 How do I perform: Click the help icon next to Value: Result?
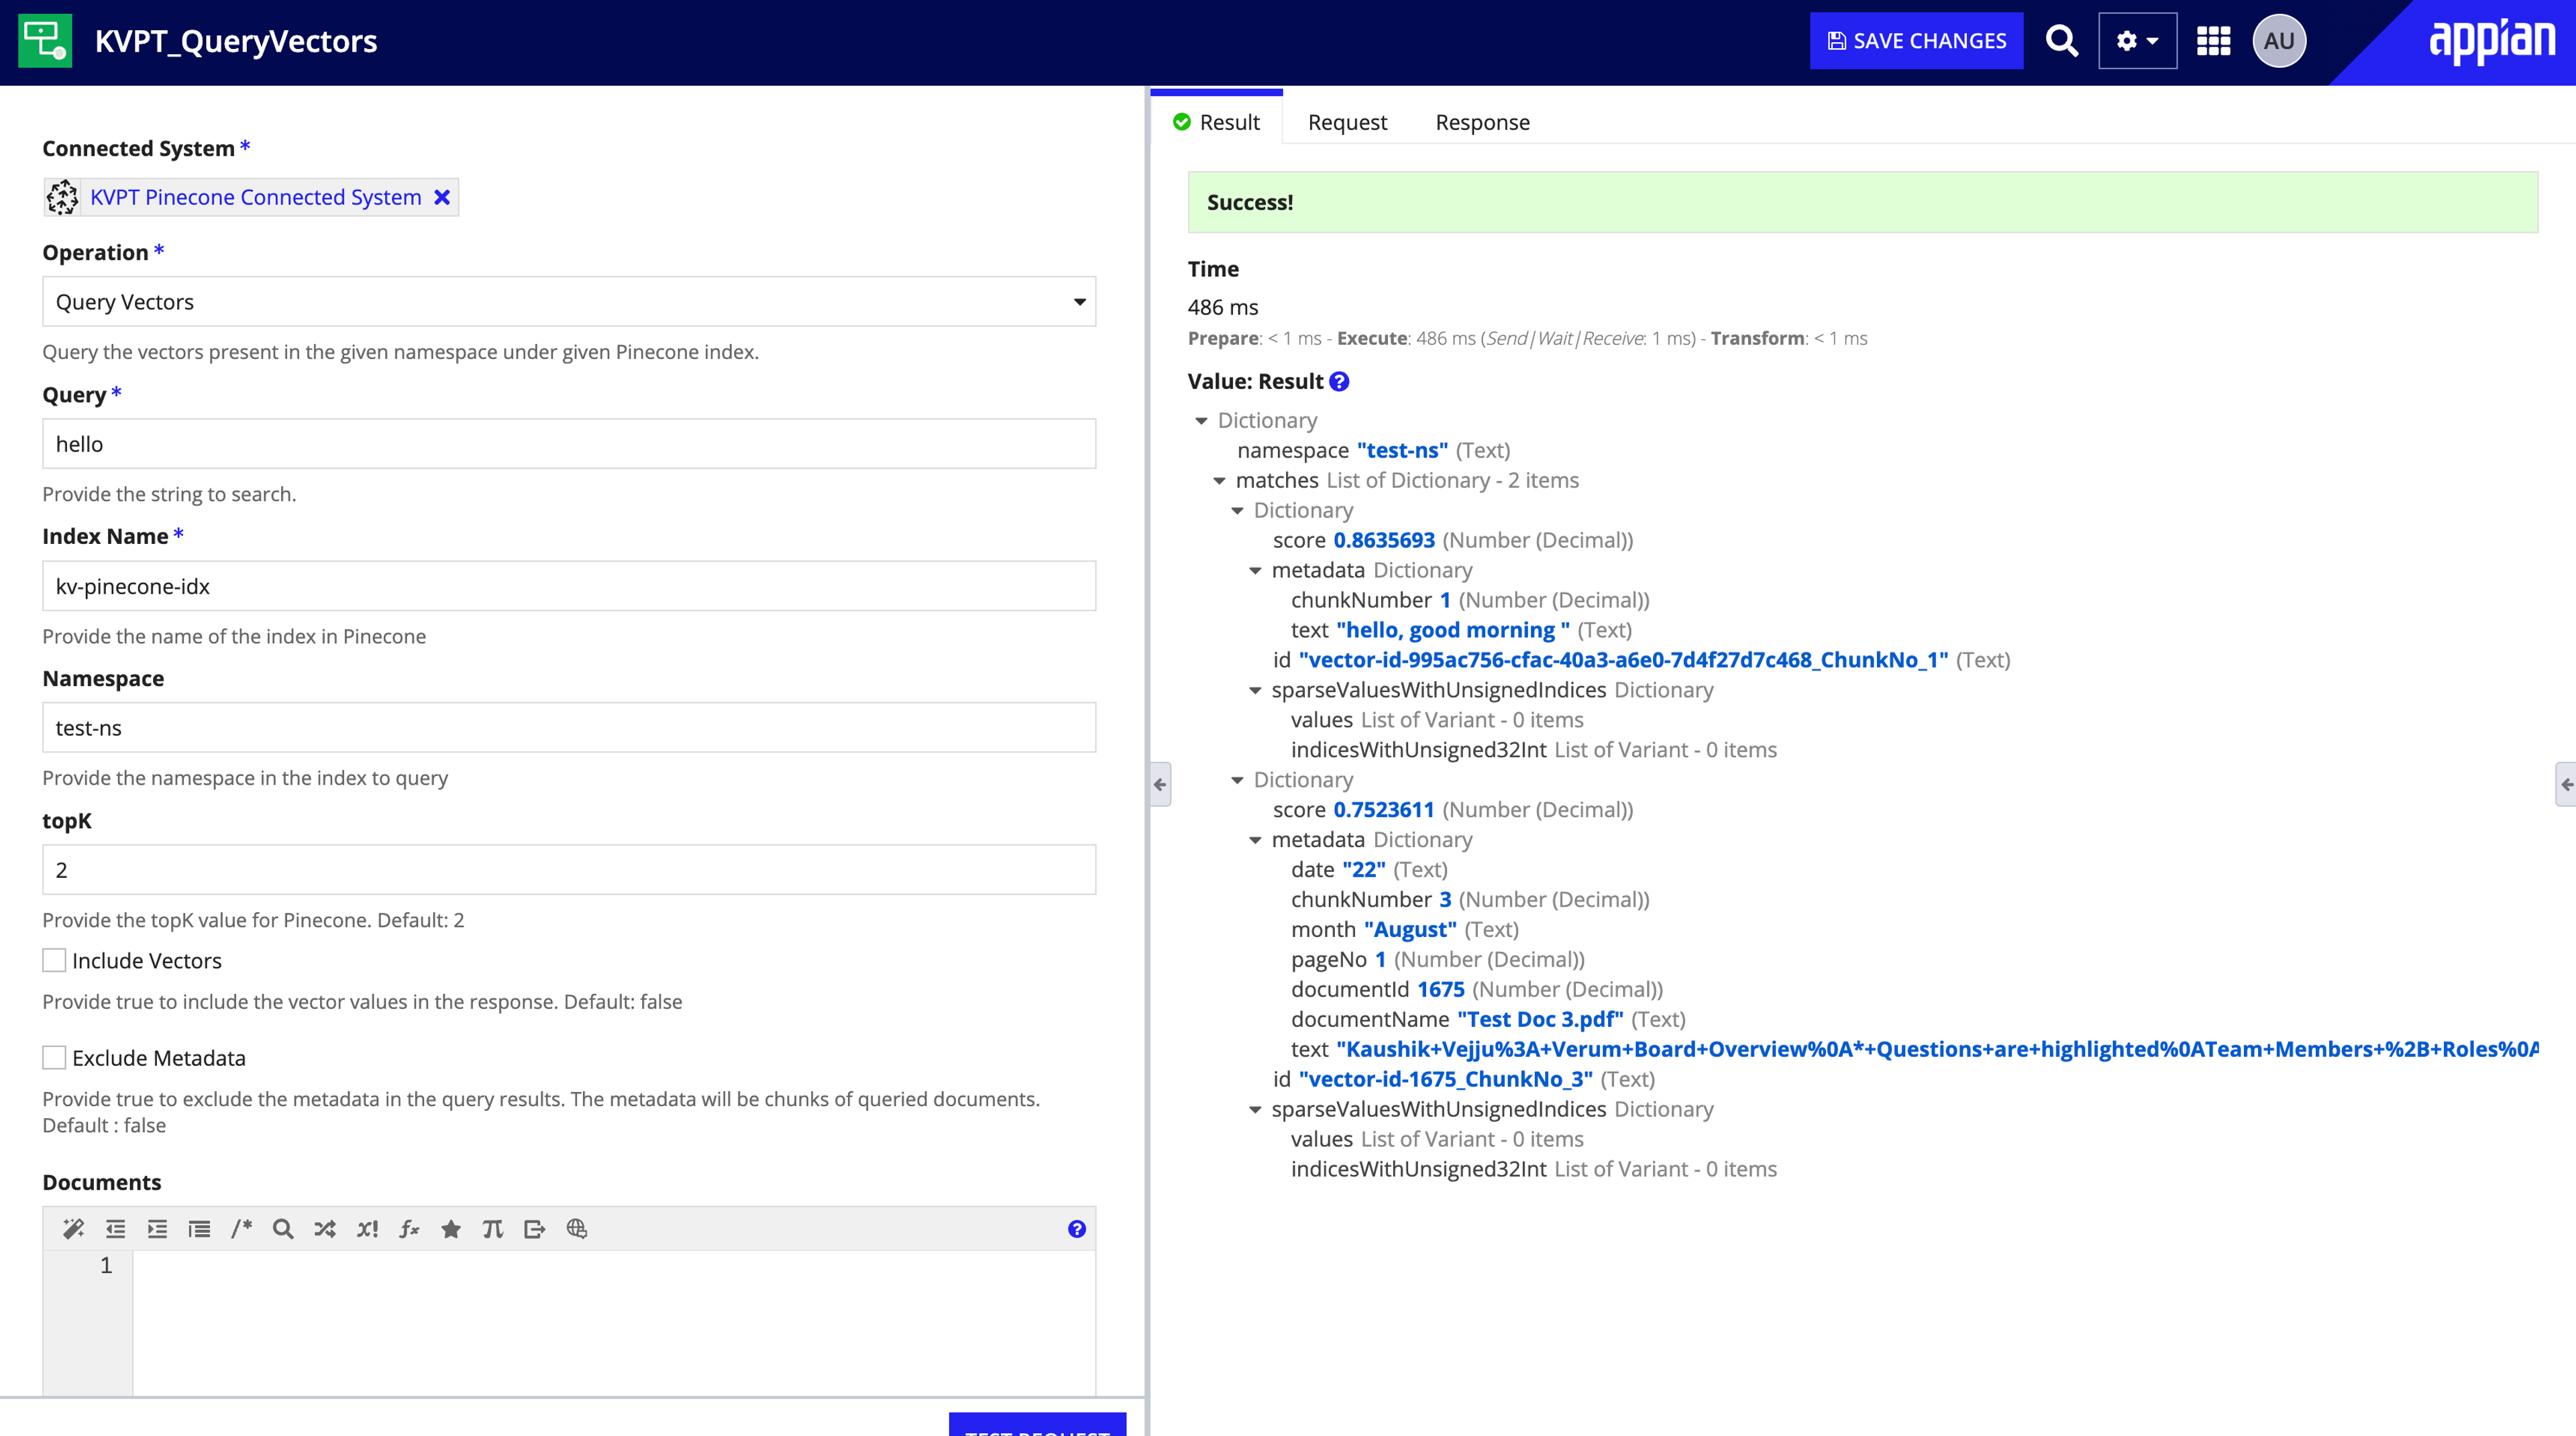1339,381
